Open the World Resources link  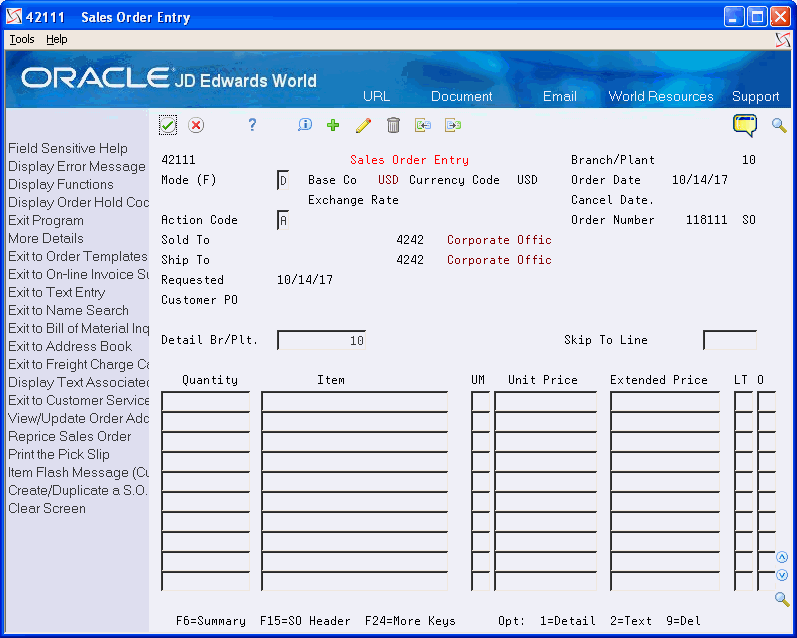tap(661, 96)
